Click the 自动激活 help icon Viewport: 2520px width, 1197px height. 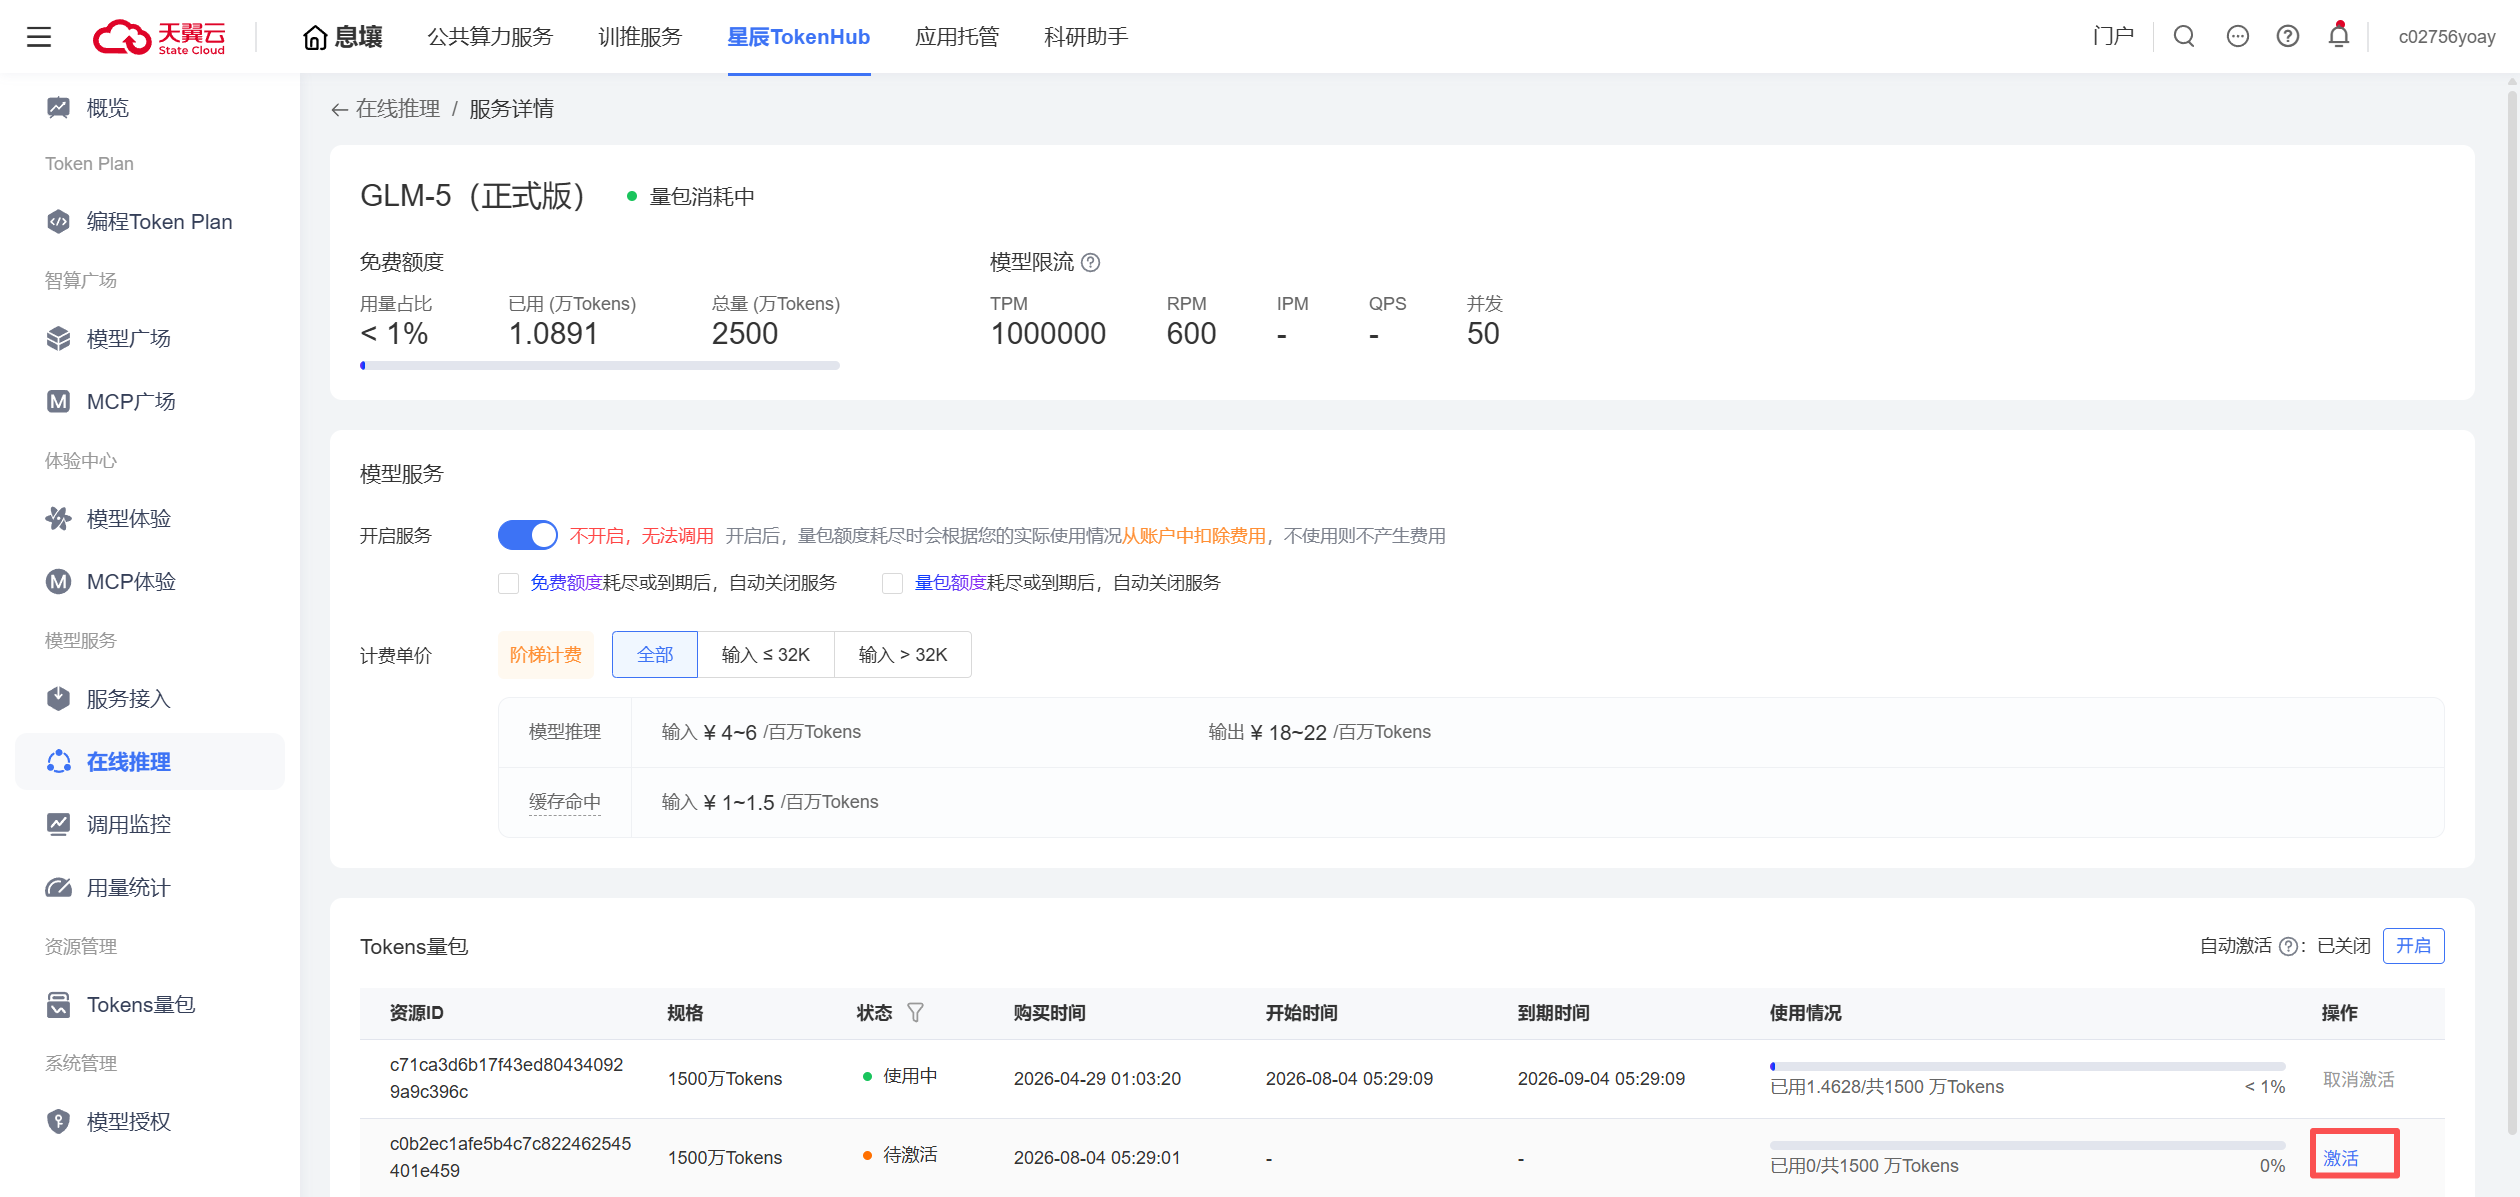(x=2288, y=947)
